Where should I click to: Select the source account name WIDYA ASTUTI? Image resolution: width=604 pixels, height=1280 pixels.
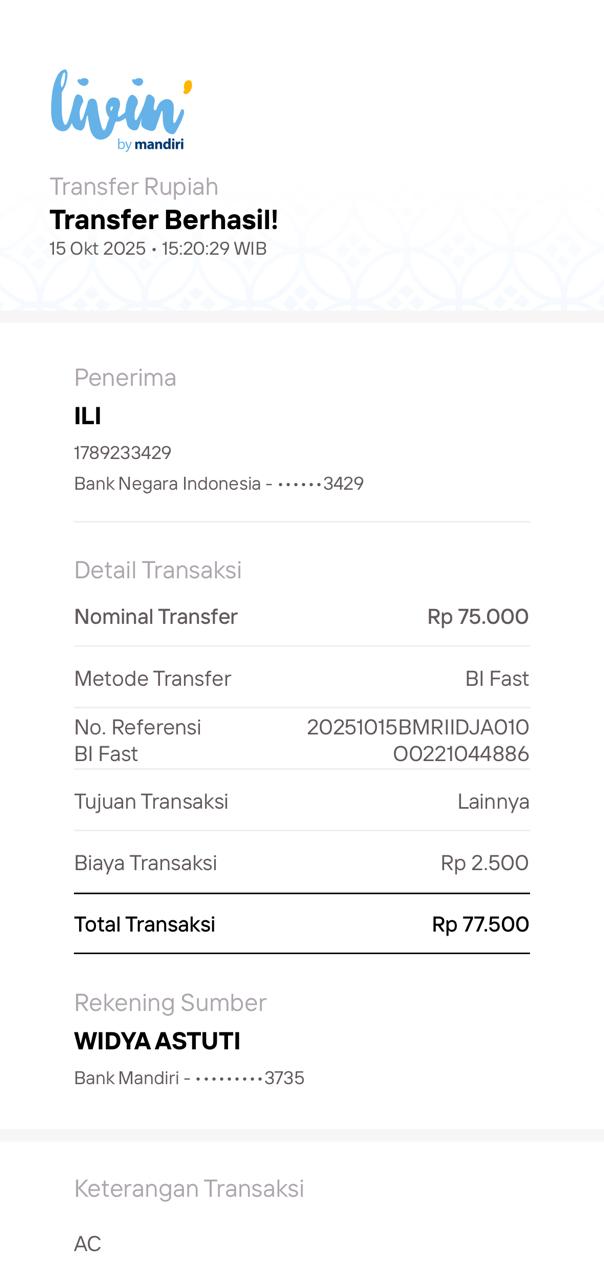pyautogui.click(x=157, y=1041)
